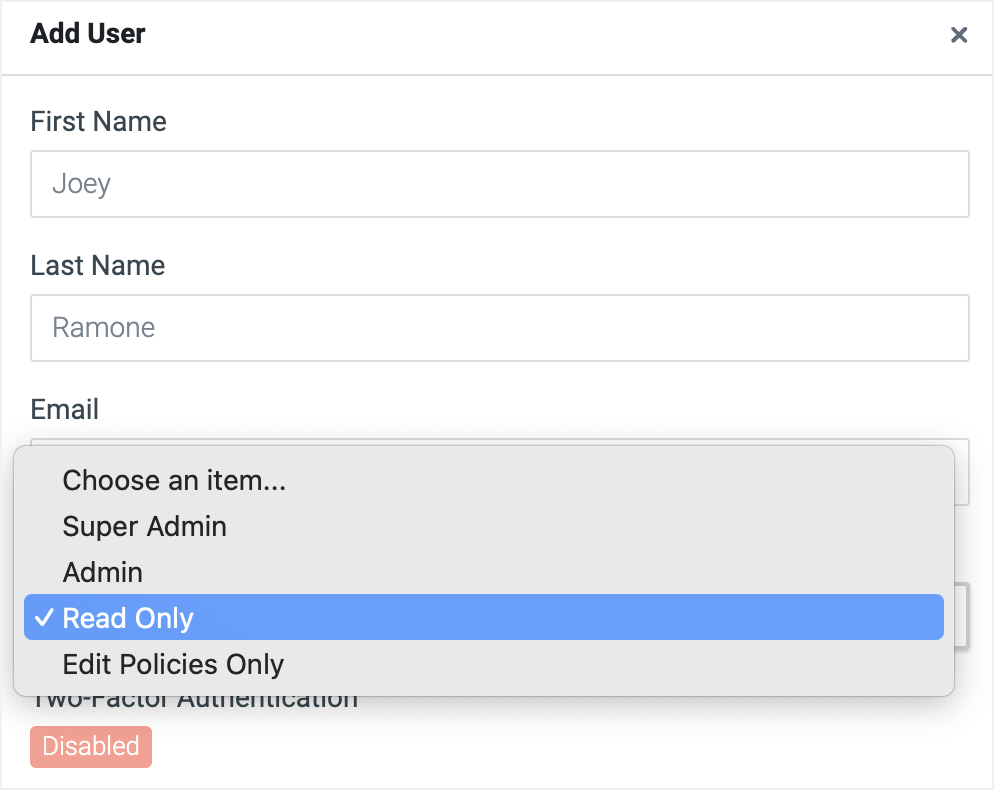
Task: Click the Email label
Action: (x=65, y=409)
